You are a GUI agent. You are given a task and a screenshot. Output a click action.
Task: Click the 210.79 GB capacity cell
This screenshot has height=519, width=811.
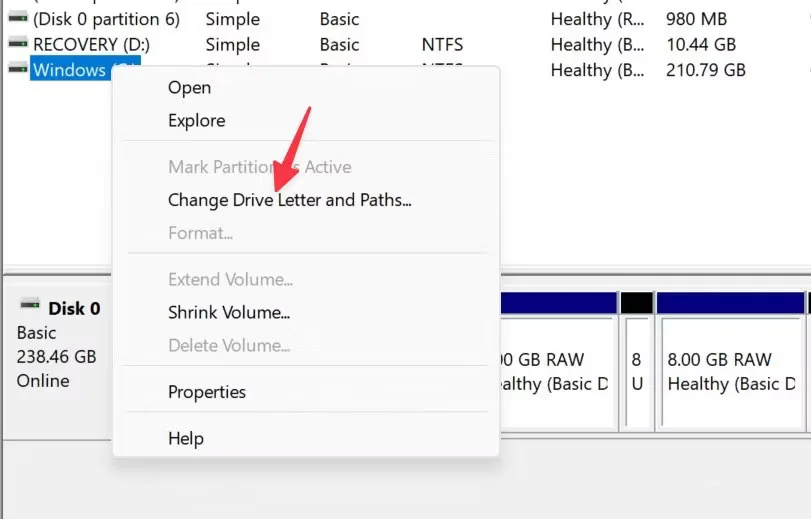[x=705, y=70]
